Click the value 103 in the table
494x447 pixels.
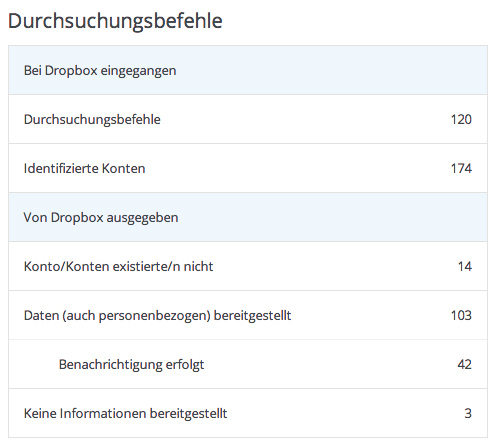coord(461,315)
